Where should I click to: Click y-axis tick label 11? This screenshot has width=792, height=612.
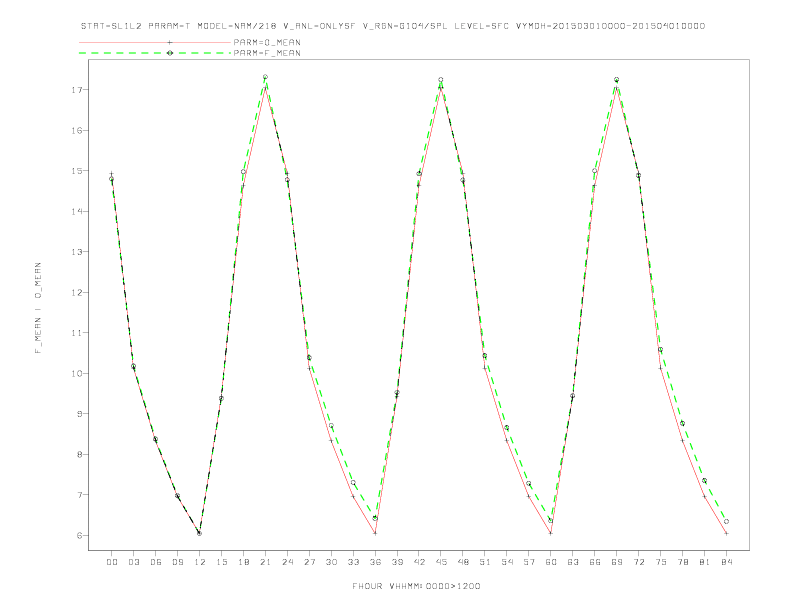[x=77, y=333]
